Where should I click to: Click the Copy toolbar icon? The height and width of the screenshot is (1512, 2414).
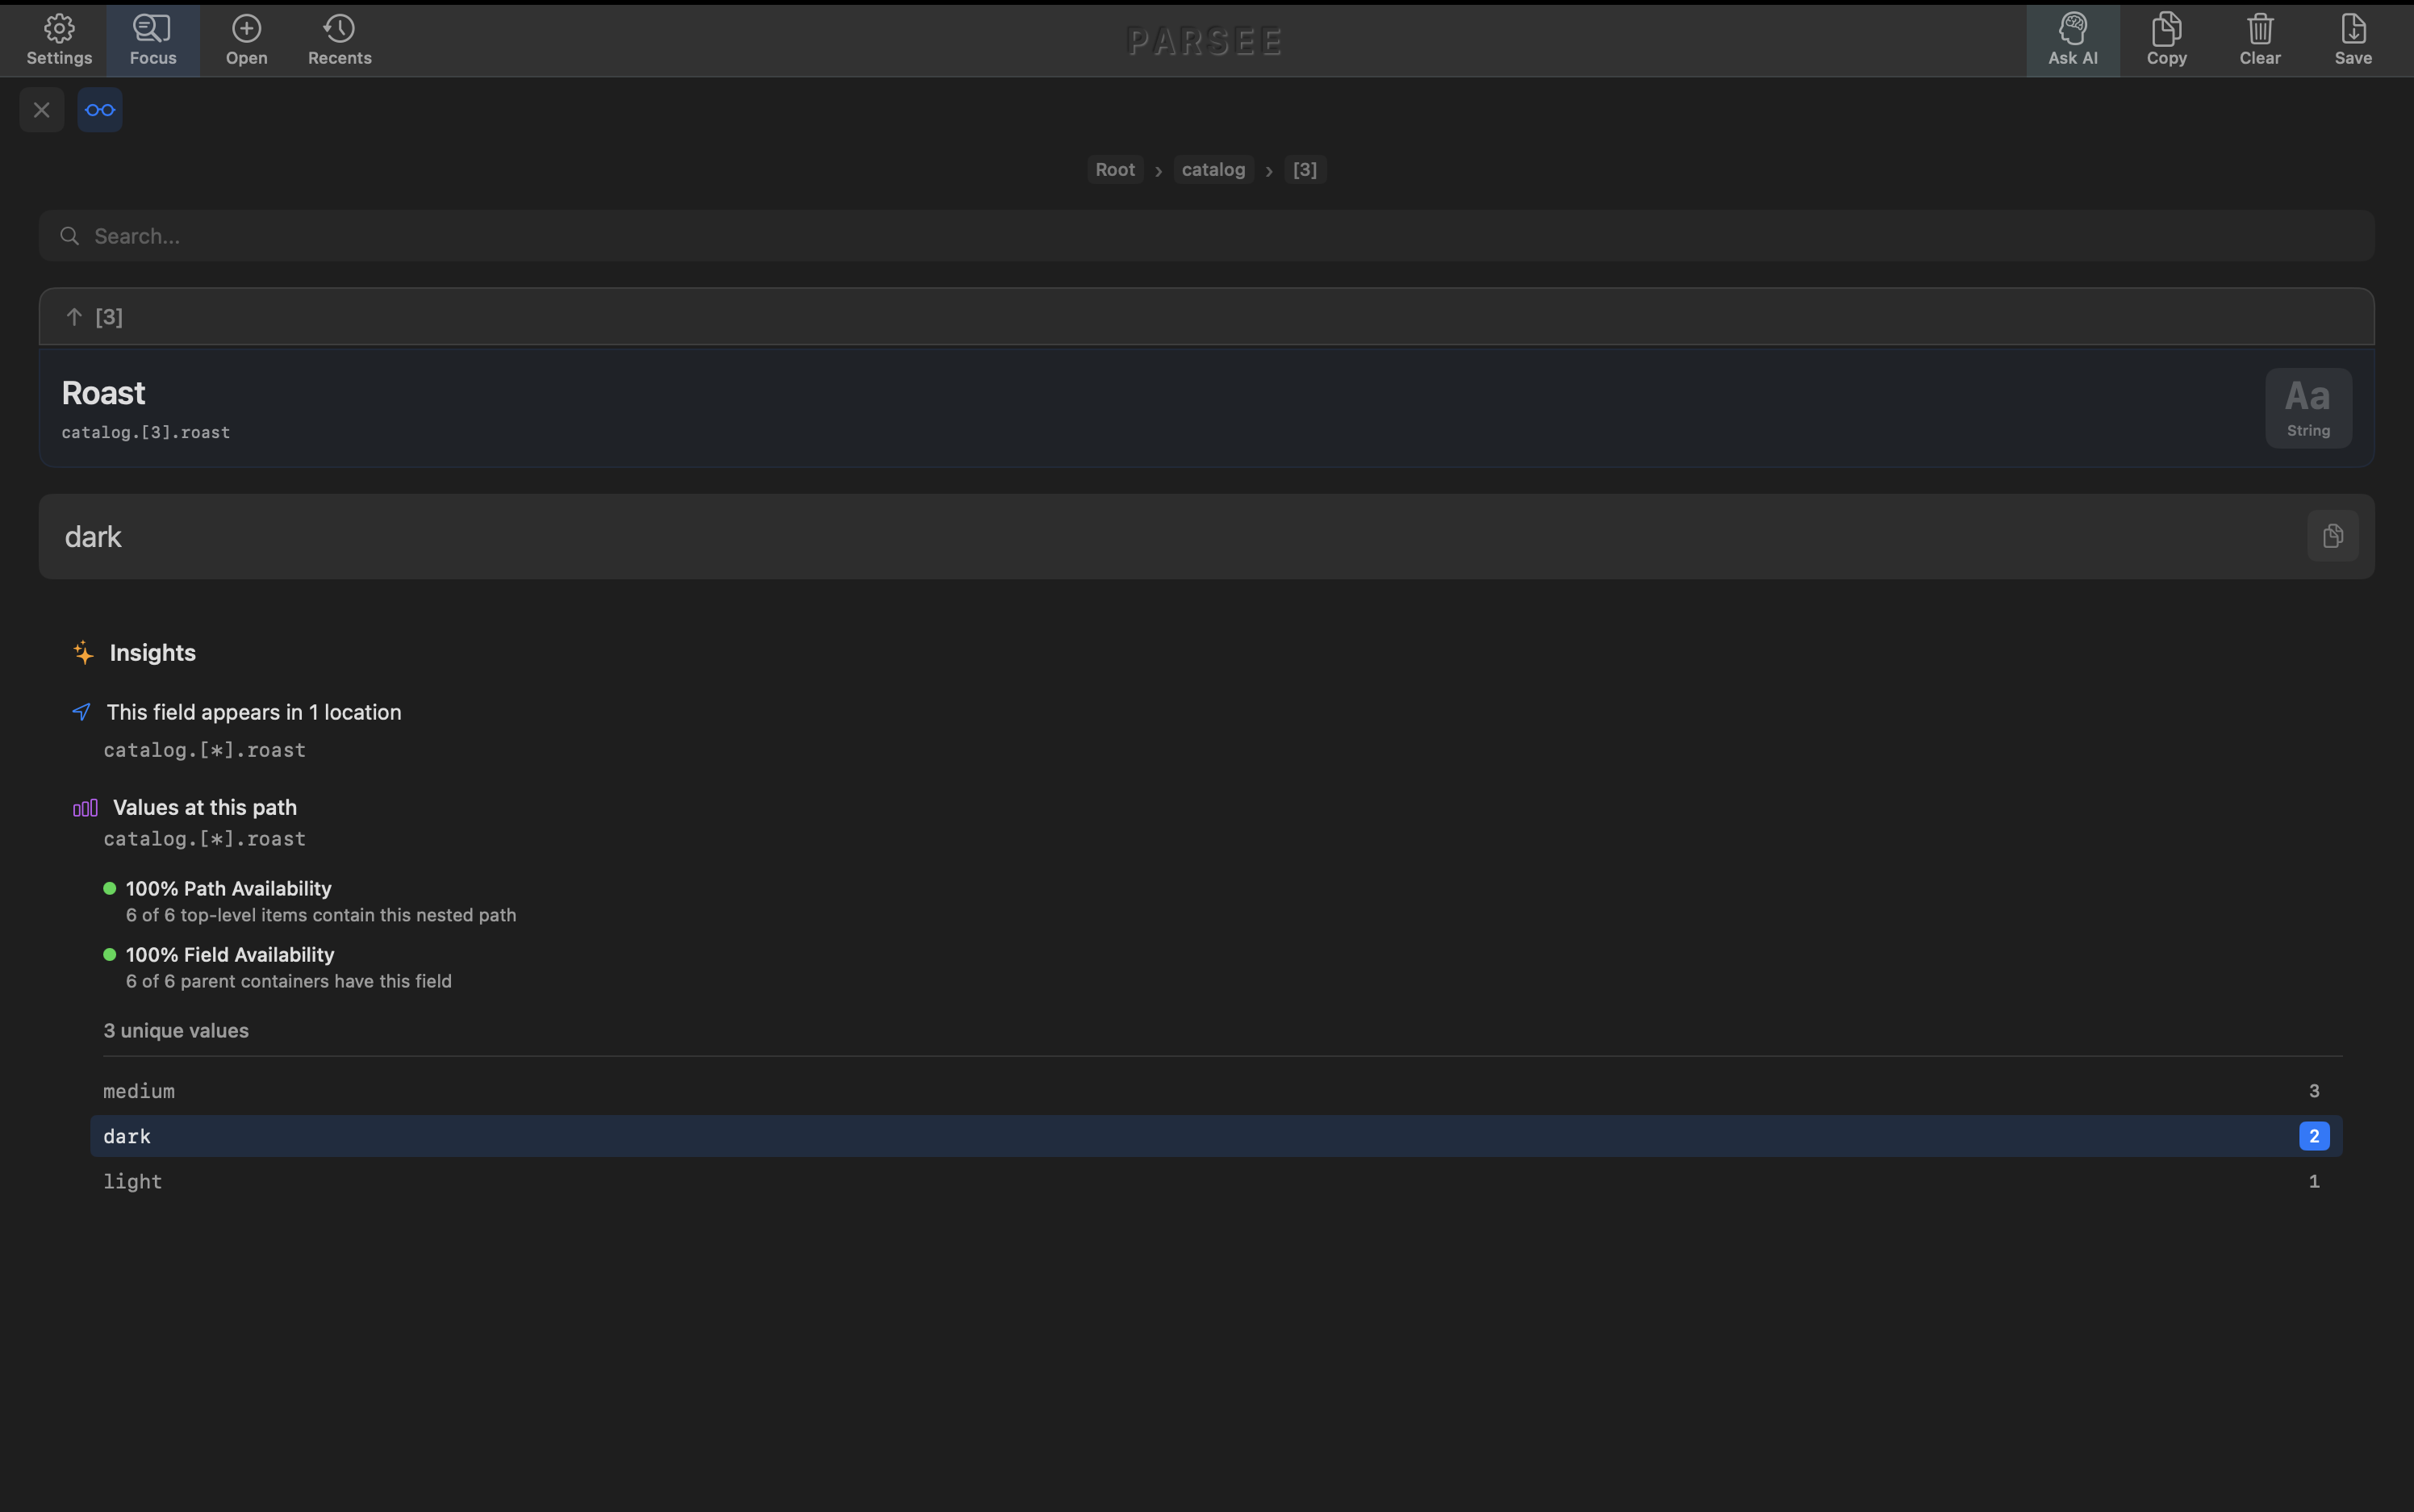[2166, 41]
